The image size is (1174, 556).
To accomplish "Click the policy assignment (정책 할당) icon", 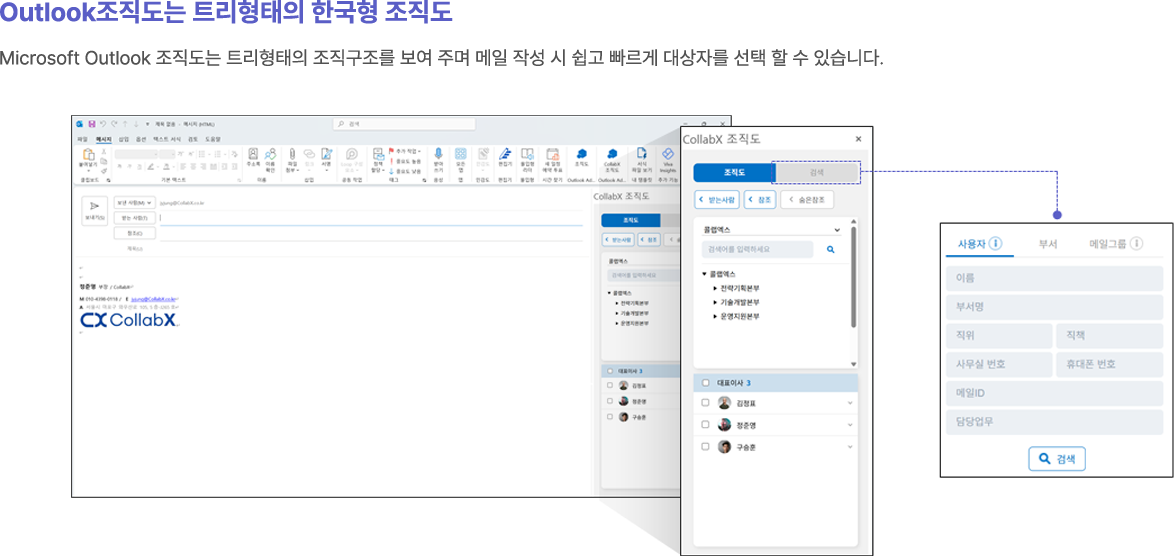I will (x=379, y=153).
